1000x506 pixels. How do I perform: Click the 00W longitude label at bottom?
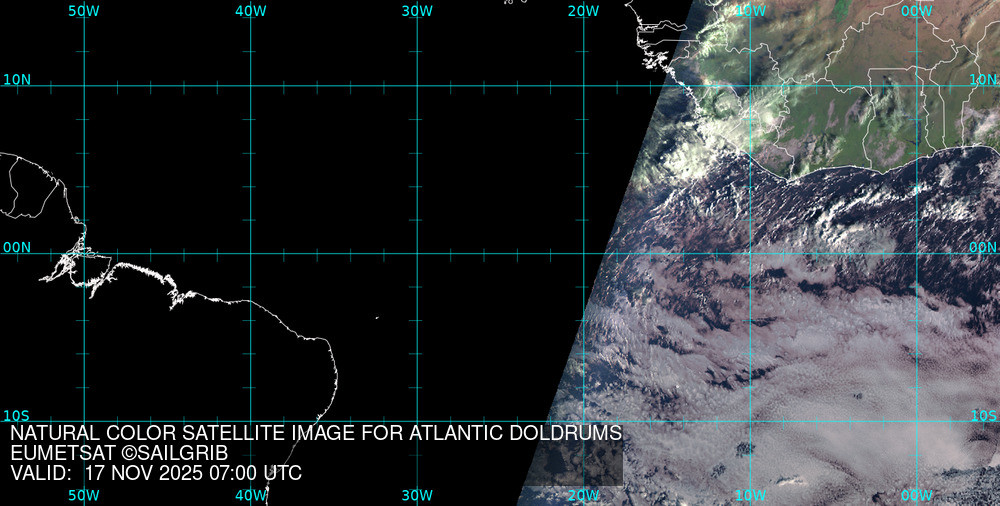(916, 495)
